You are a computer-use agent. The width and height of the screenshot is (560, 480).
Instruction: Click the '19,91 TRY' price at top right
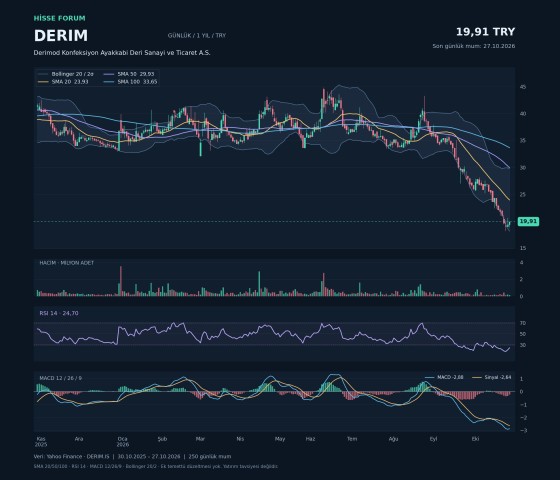tap(485, 32)
